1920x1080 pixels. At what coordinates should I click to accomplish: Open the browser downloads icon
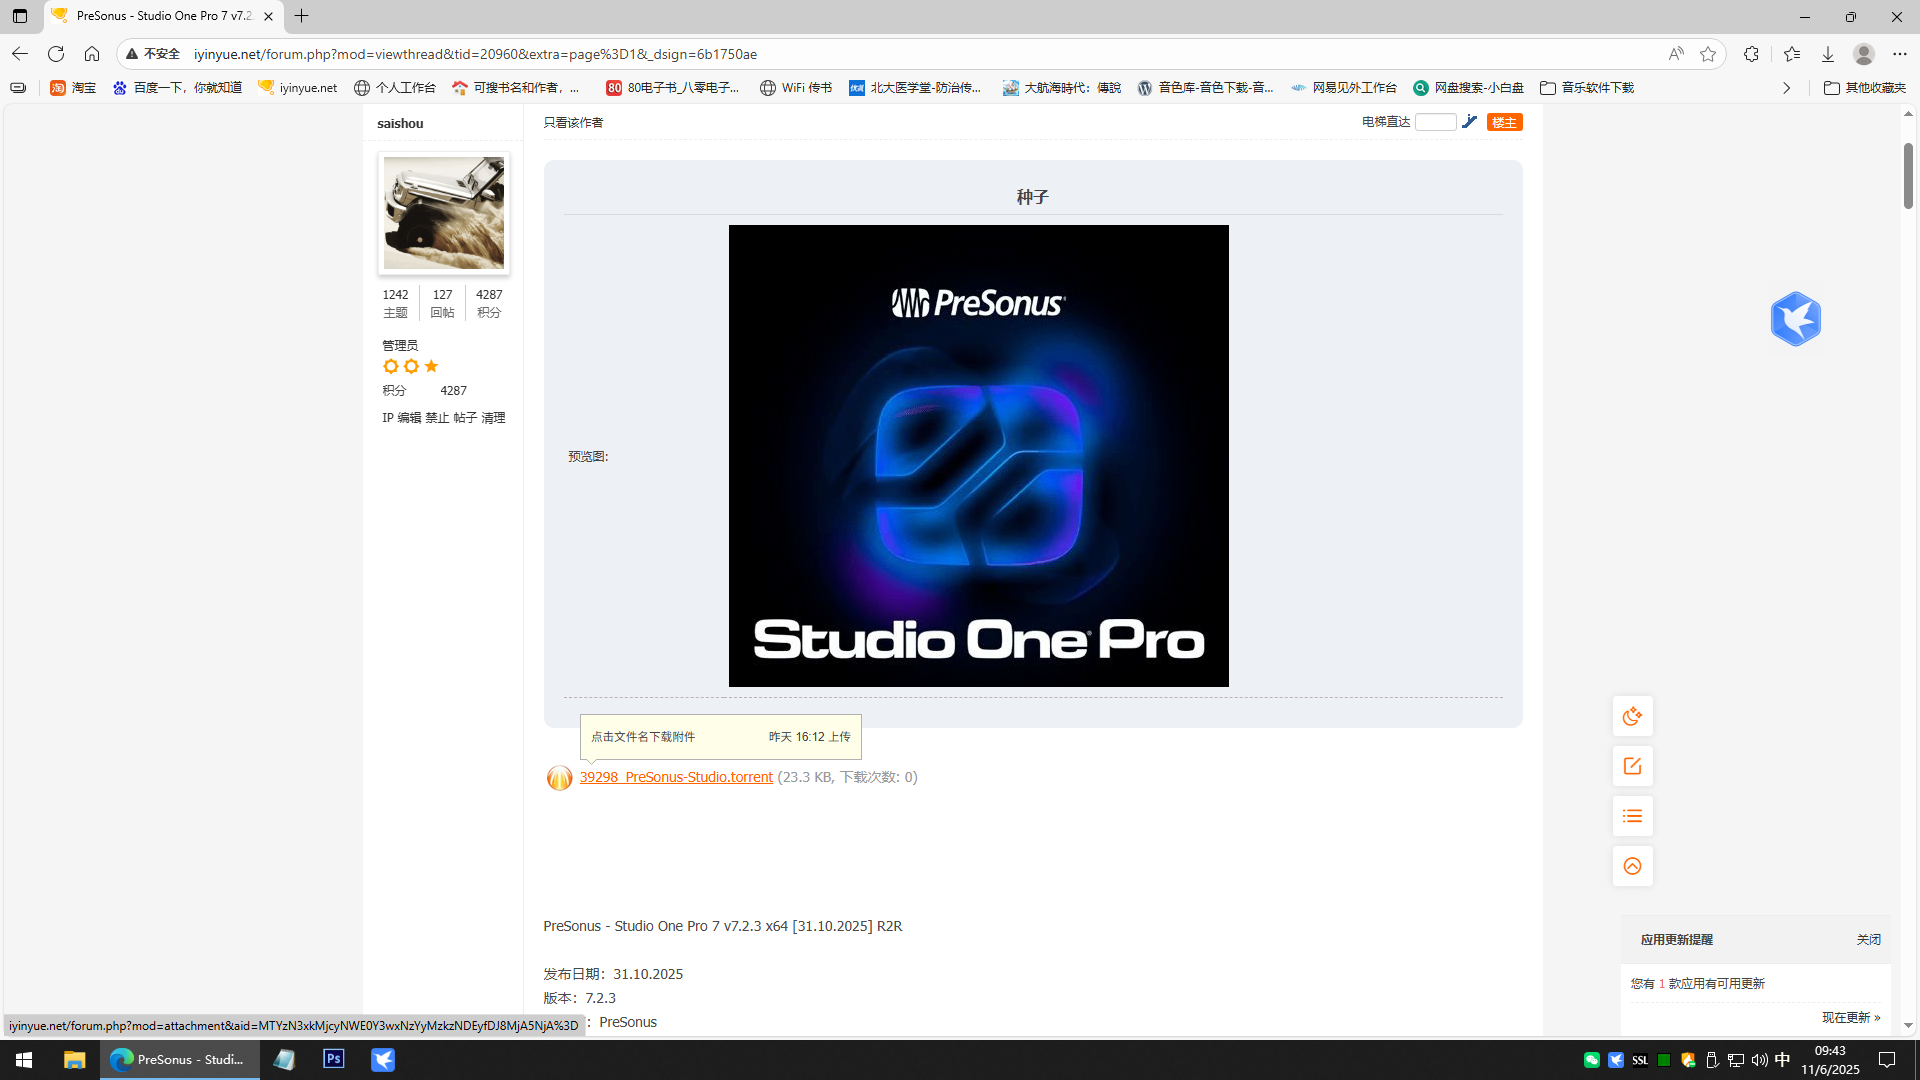tap(1828, 54)
